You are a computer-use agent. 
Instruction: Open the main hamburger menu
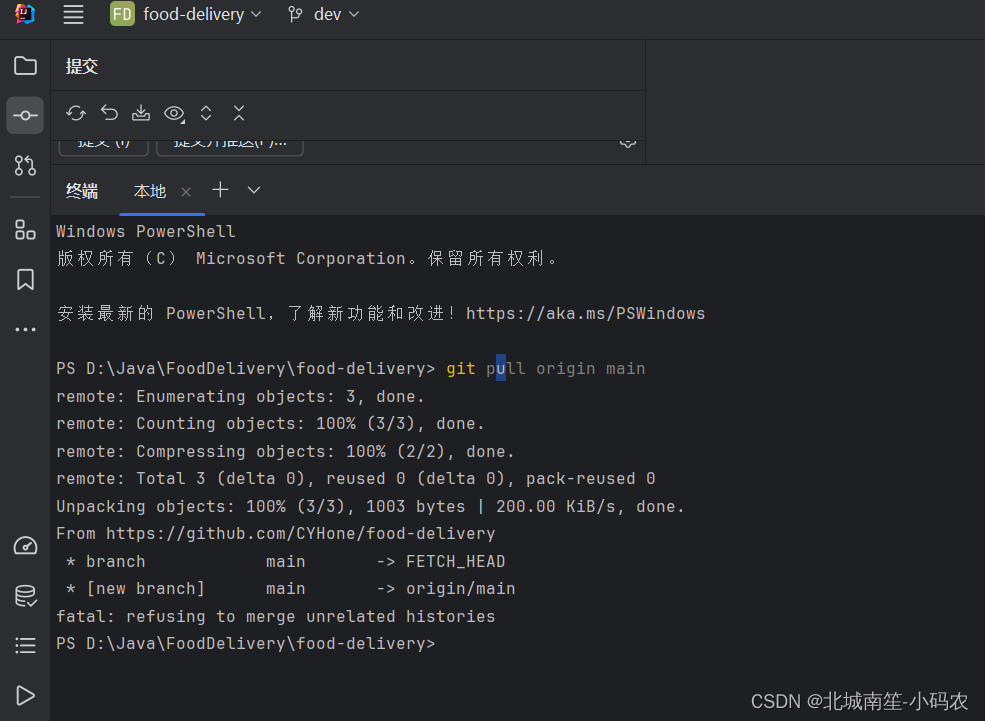click(x=73, y=14)
